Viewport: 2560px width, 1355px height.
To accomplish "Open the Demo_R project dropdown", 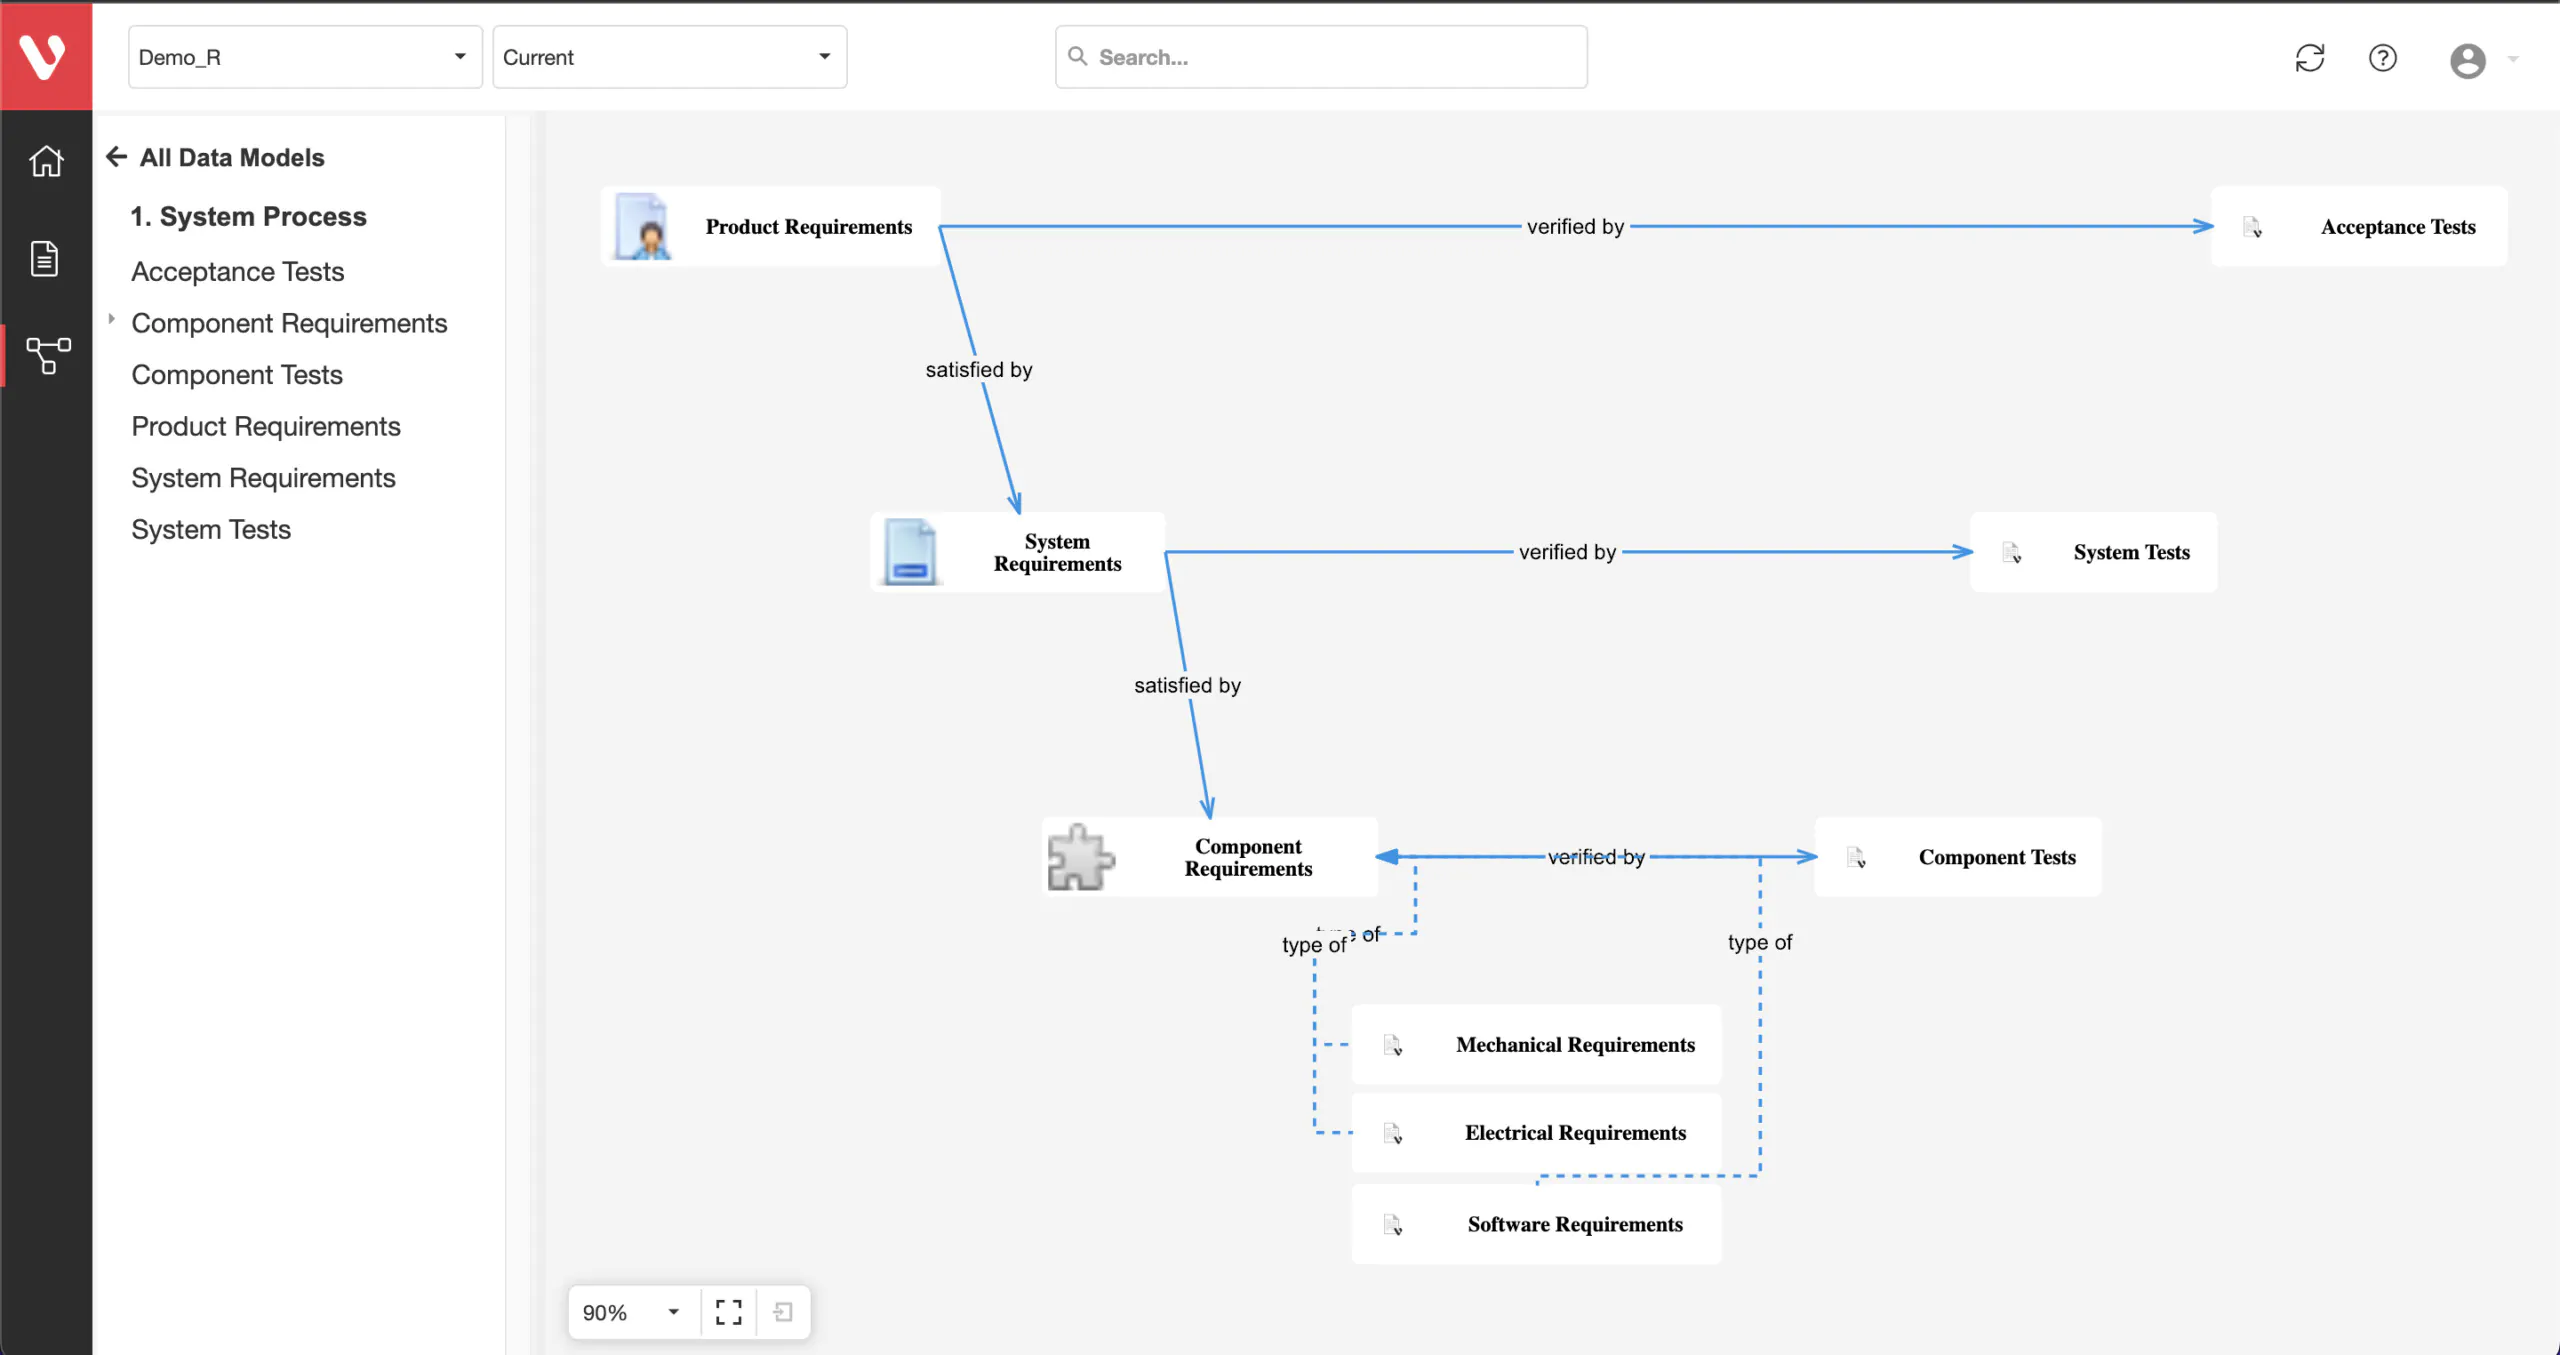I will coord(305,57).
